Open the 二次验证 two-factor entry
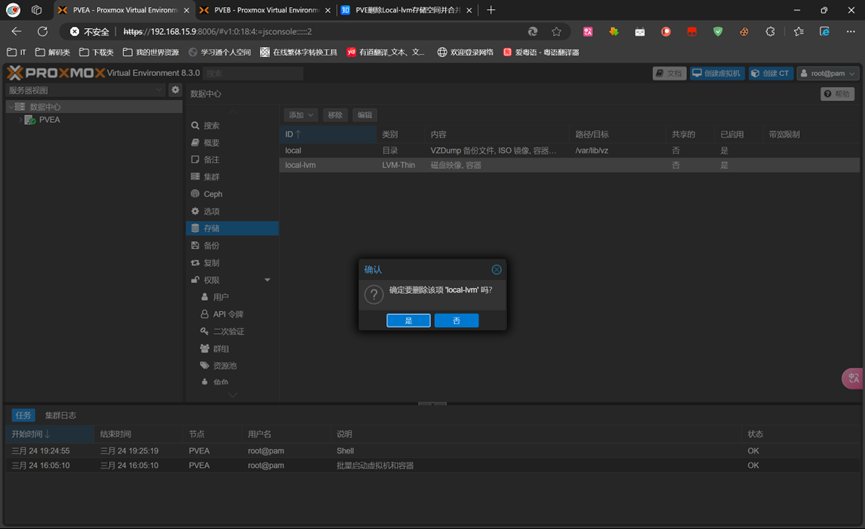The image size is (865, 529). 232,332
